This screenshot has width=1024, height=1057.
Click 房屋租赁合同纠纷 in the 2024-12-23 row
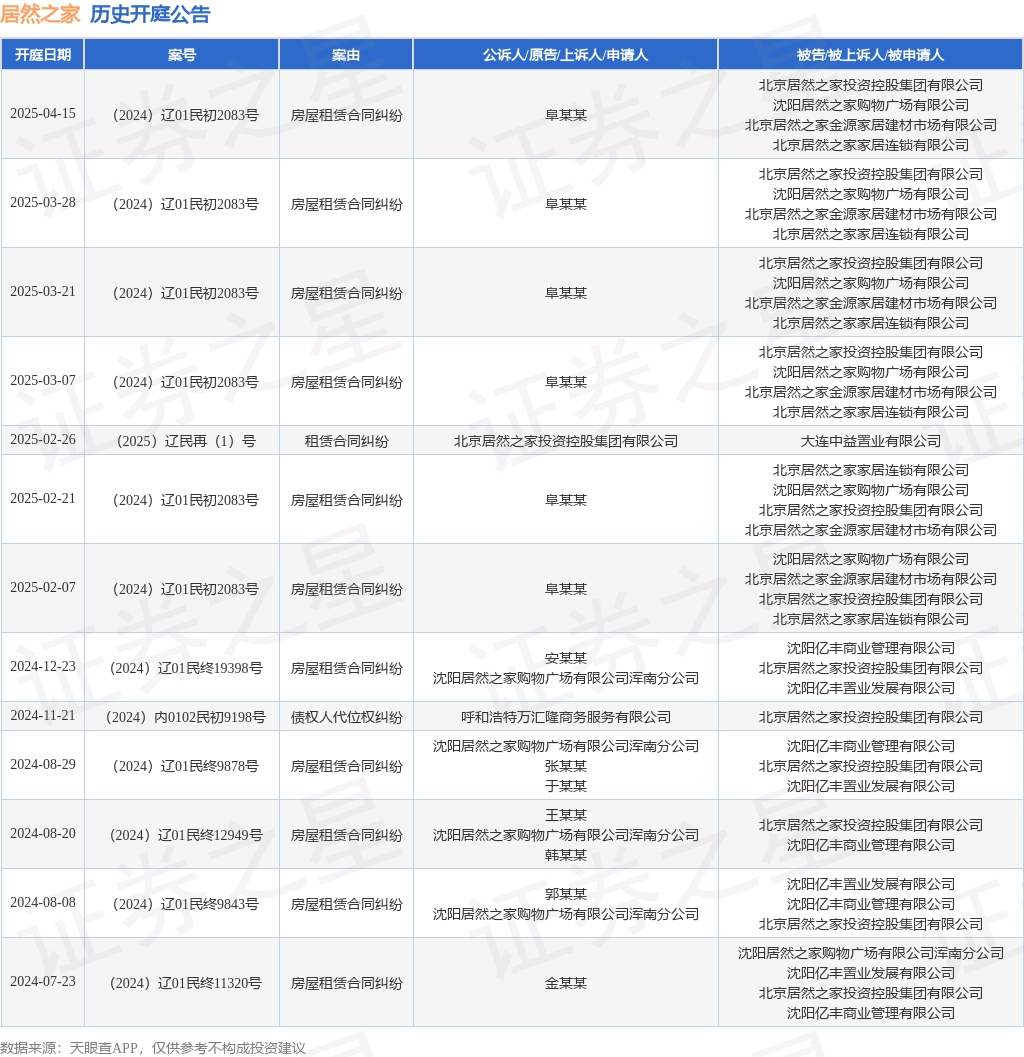pos(347,668)
